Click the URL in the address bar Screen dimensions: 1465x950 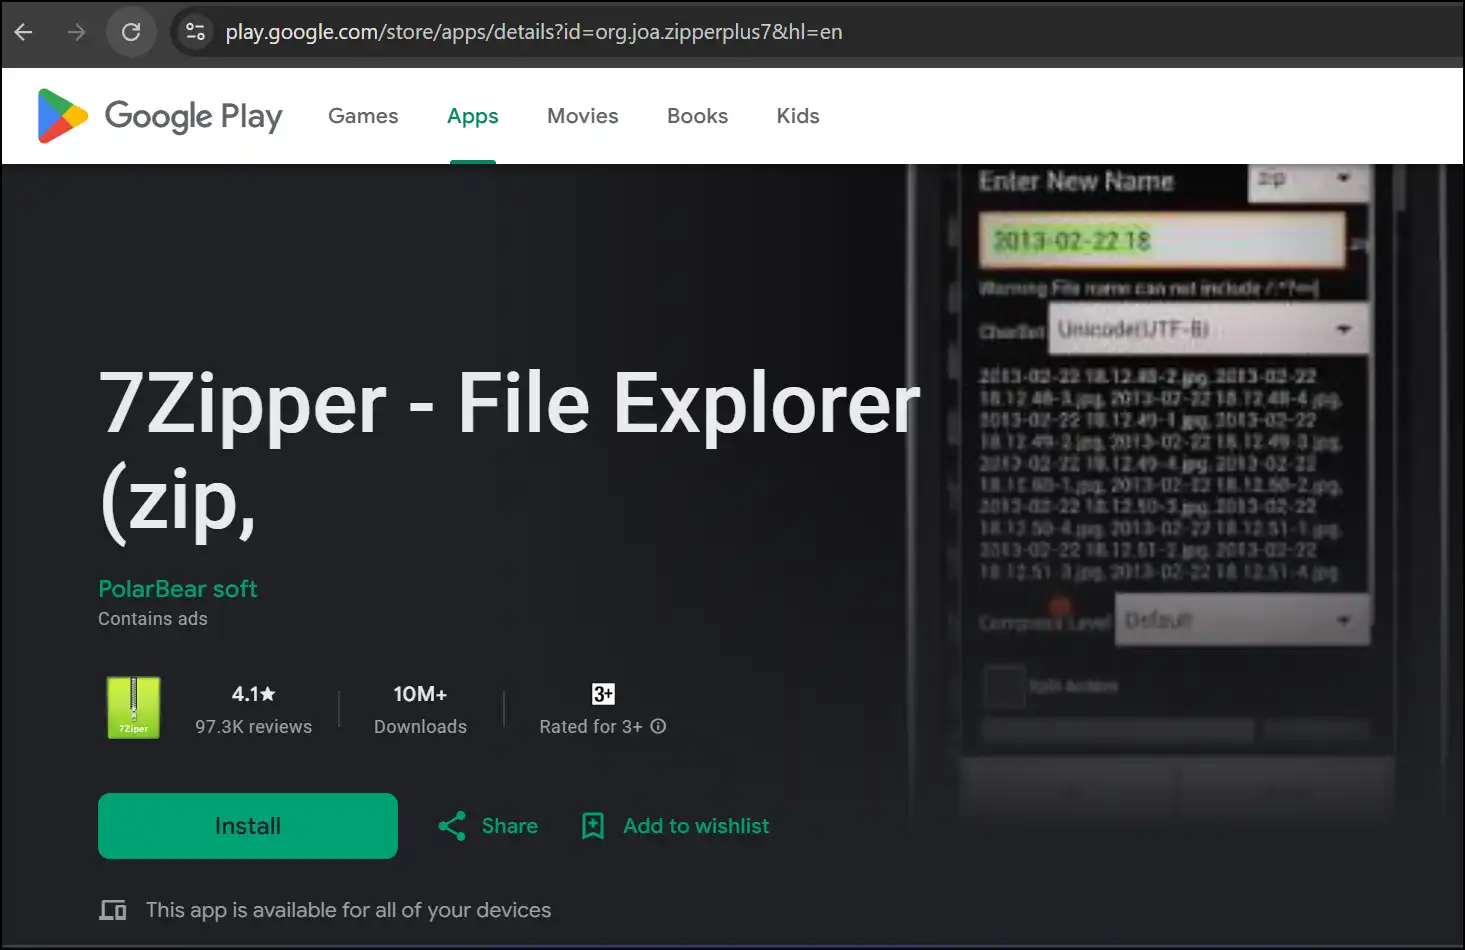tap(534, 32)
